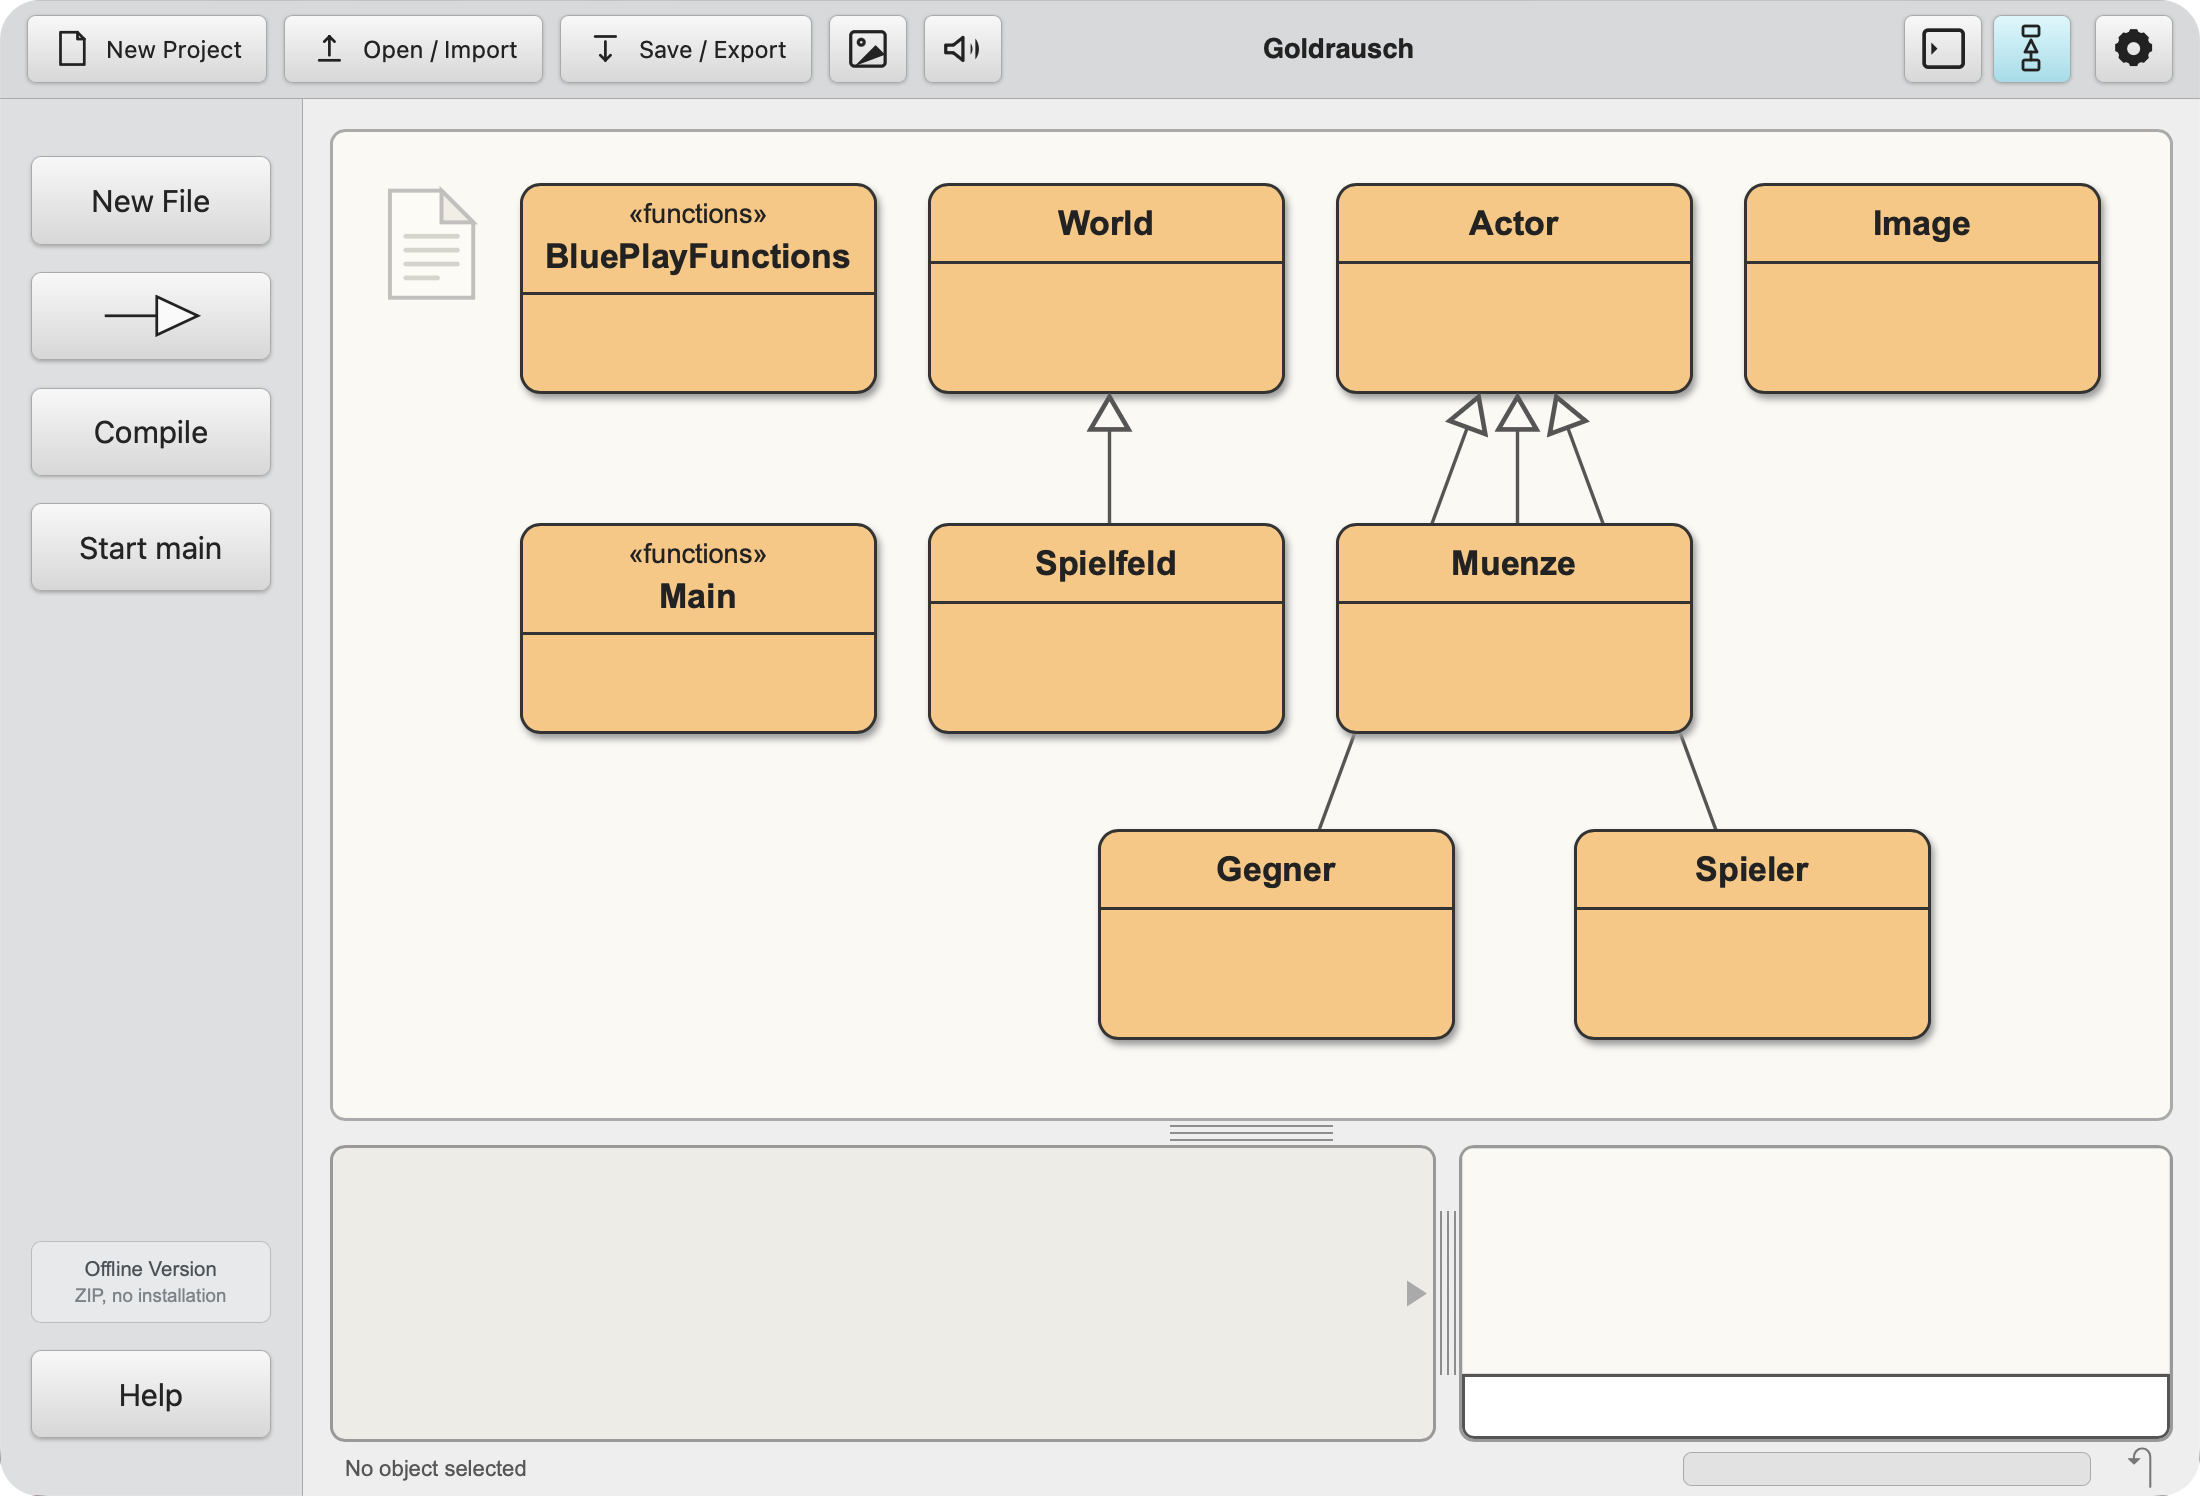Click the play triangle in object bench
Viewport: 2200px width, 1496px height.
pyautogui.click(x=1415, y=1293)
